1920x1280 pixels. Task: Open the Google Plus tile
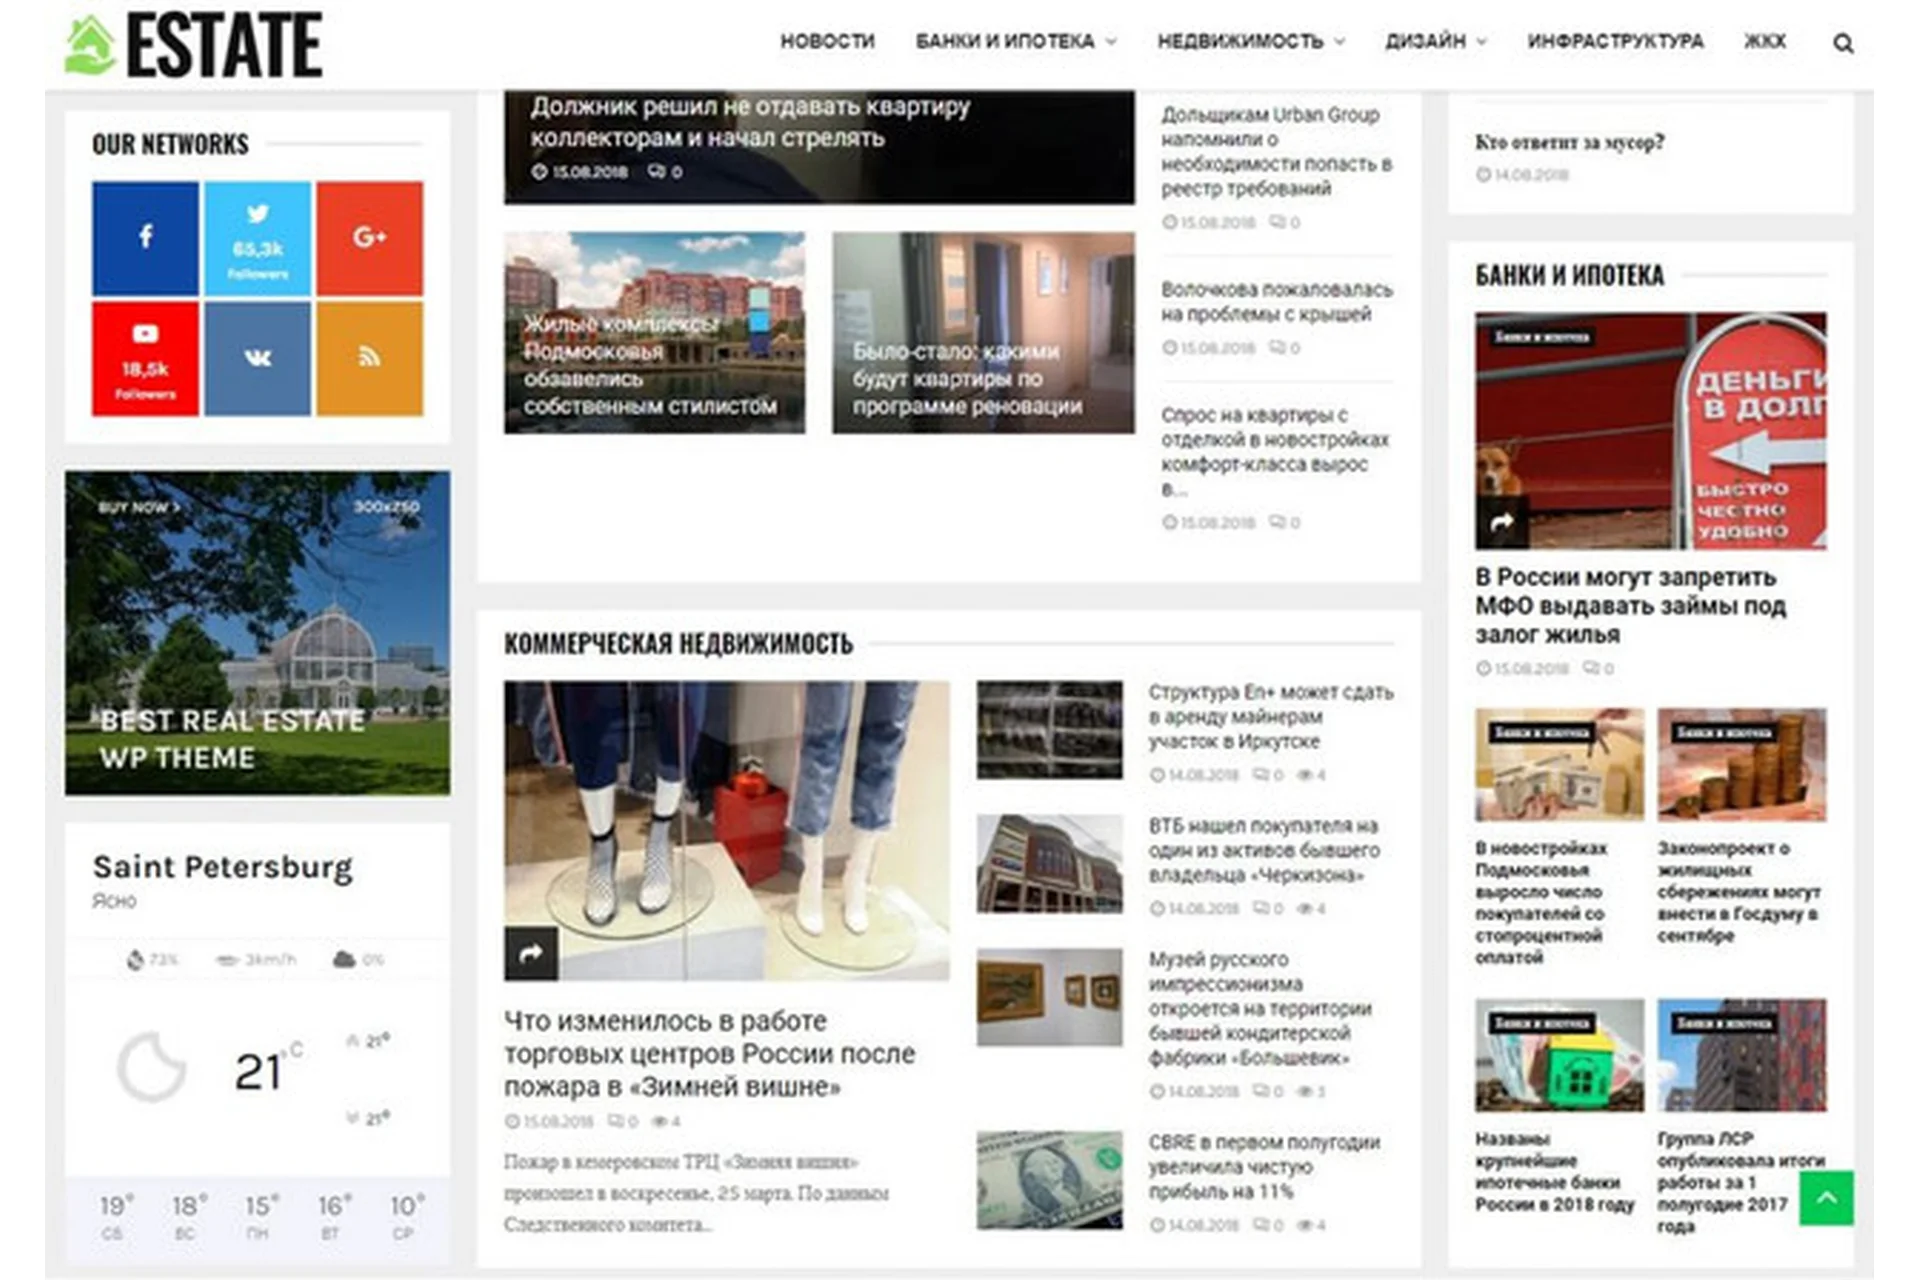pos(369,238)
